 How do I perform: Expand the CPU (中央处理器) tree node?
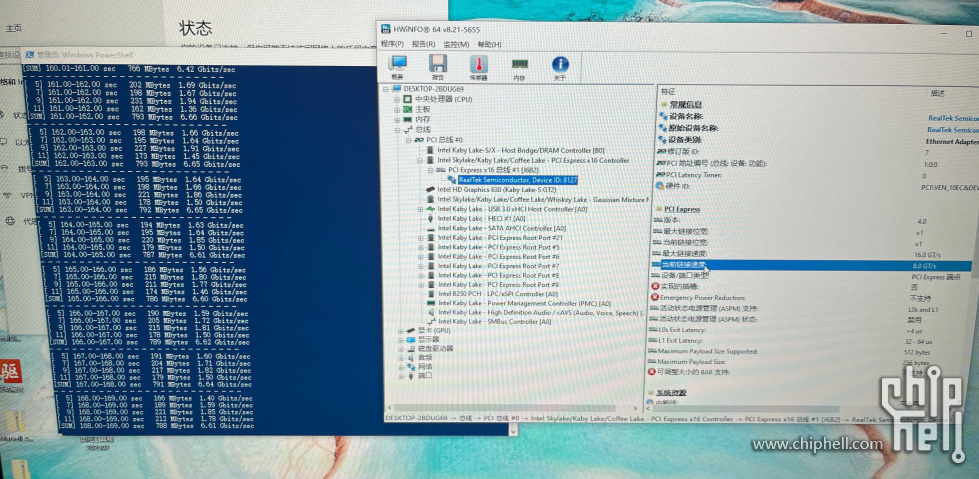[x=397, y=99]
